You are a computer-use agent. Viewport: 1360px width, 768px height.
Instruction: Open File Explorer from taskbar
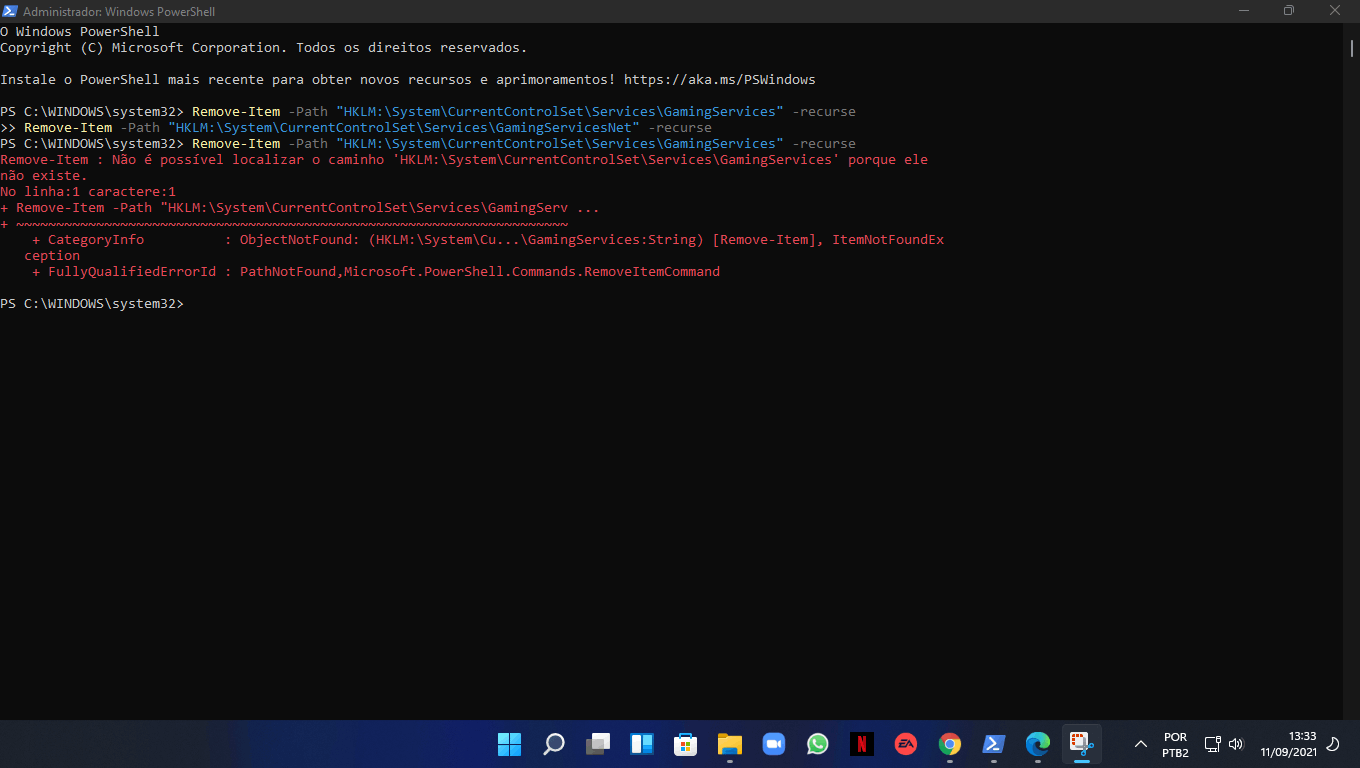pyautogui.click(x=730, y=744)
